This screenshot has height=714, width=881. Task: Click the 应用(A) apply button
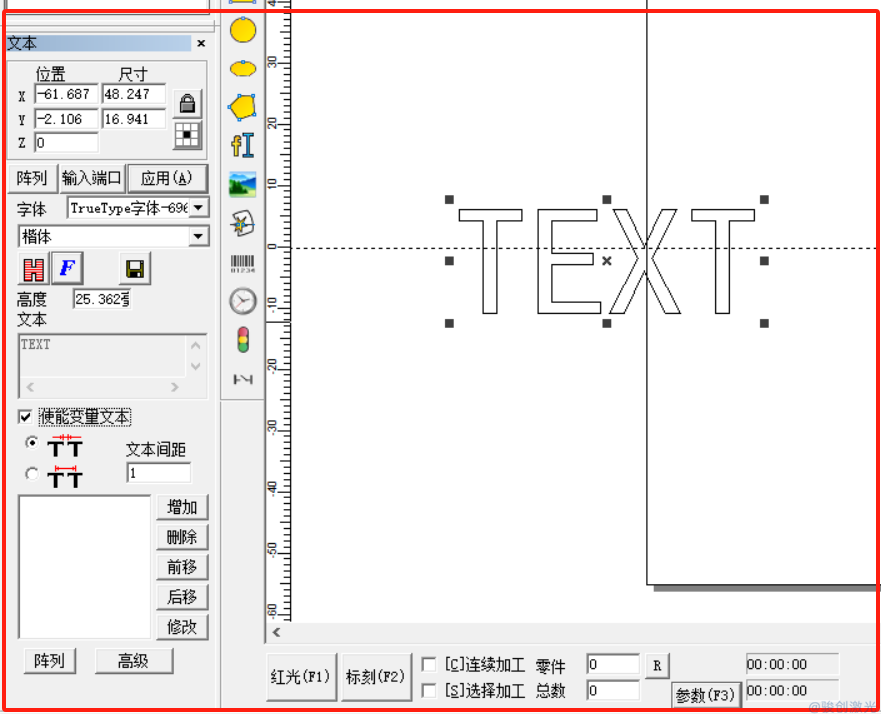click(x=167, y=179)
